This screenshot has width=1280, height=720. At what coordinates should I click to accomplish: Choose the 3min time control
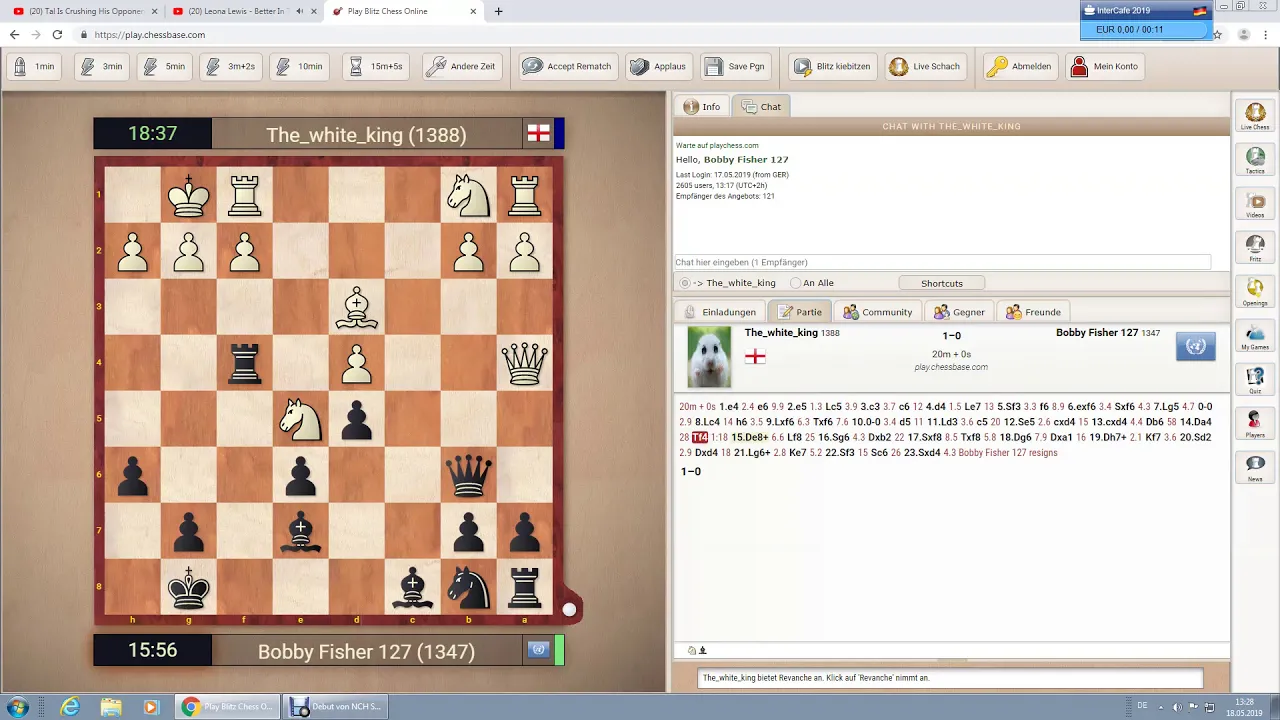click(x=101, y=66)
